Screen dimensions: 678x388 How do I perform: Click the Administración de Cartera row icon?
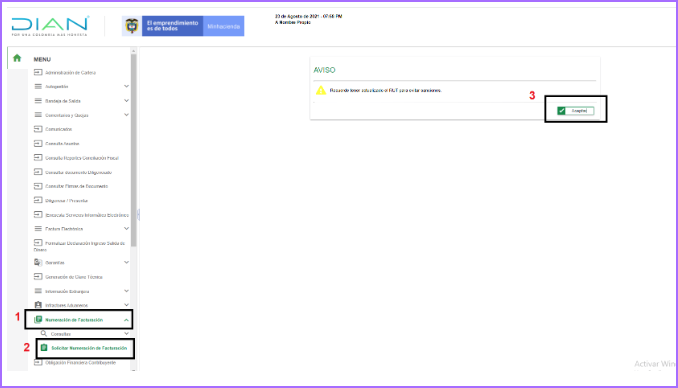[38, 72]
